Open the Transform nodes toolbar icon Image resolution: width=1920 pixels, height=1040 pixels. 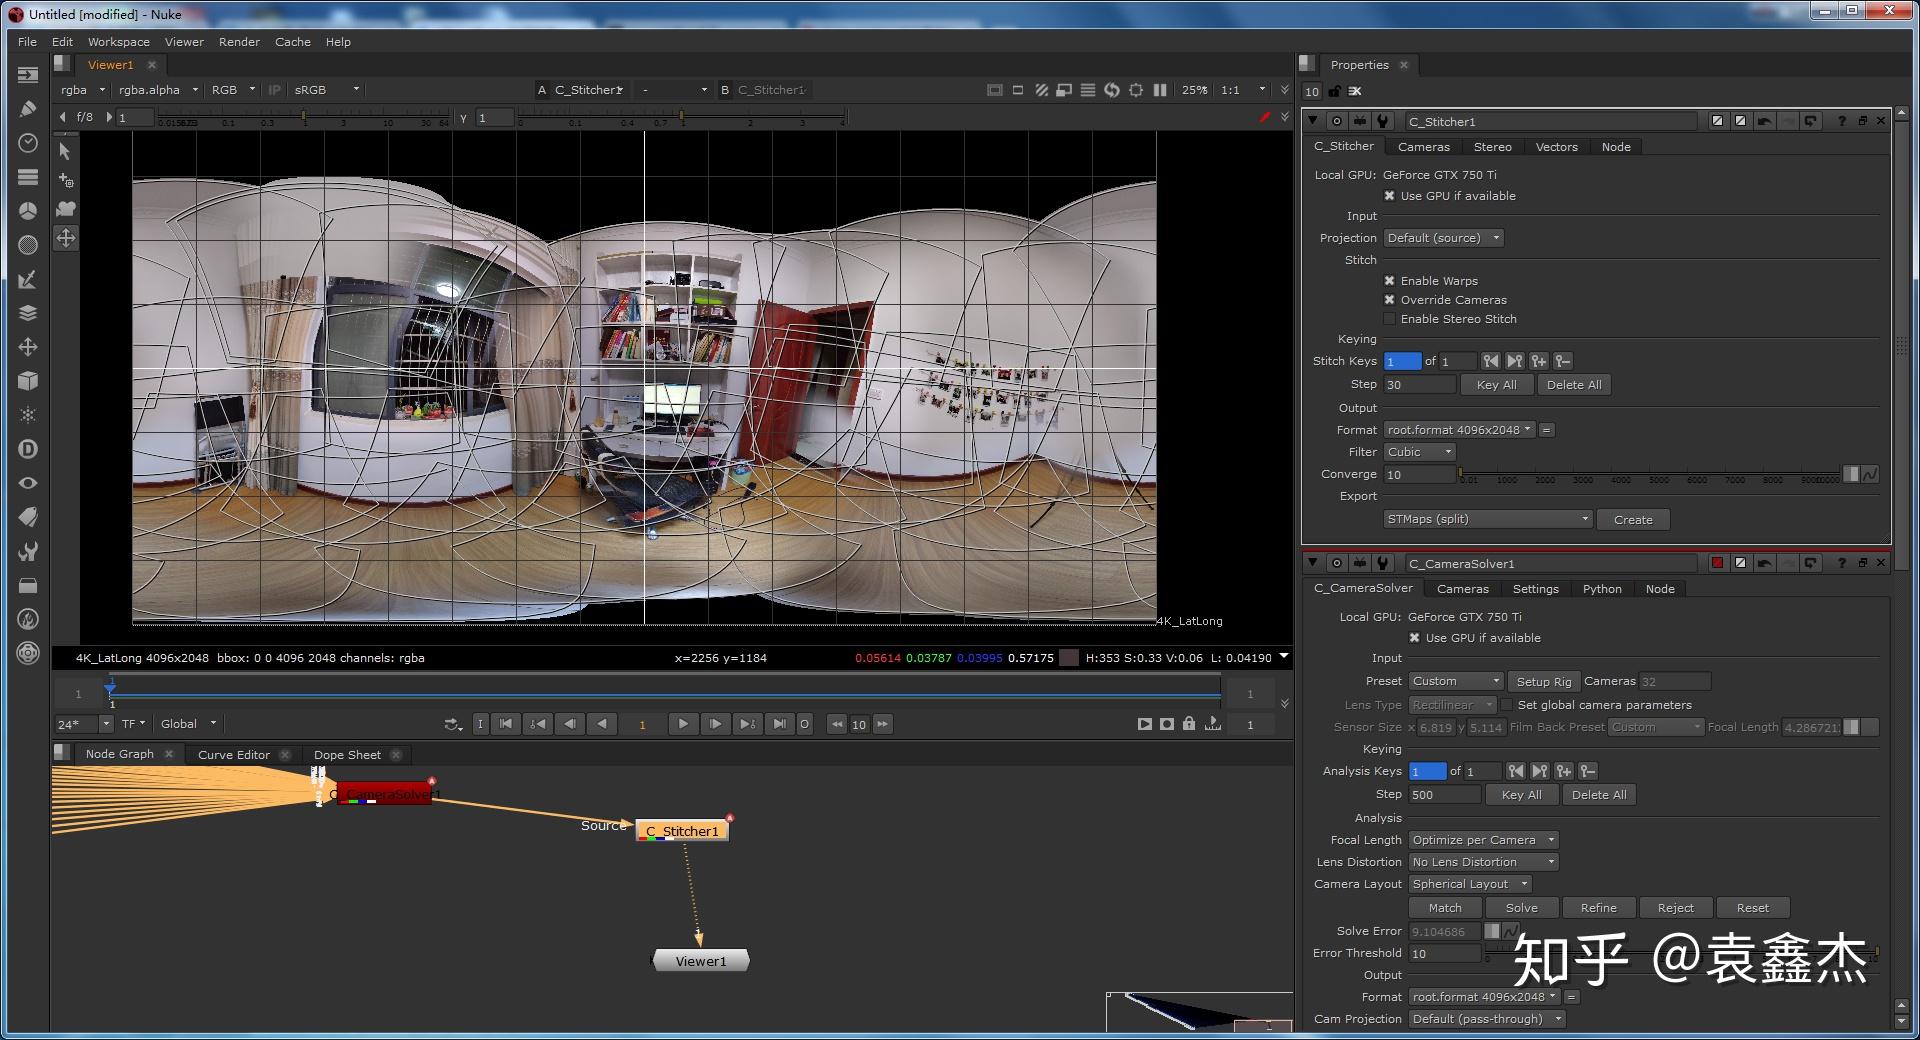click(x=28, y=347)
